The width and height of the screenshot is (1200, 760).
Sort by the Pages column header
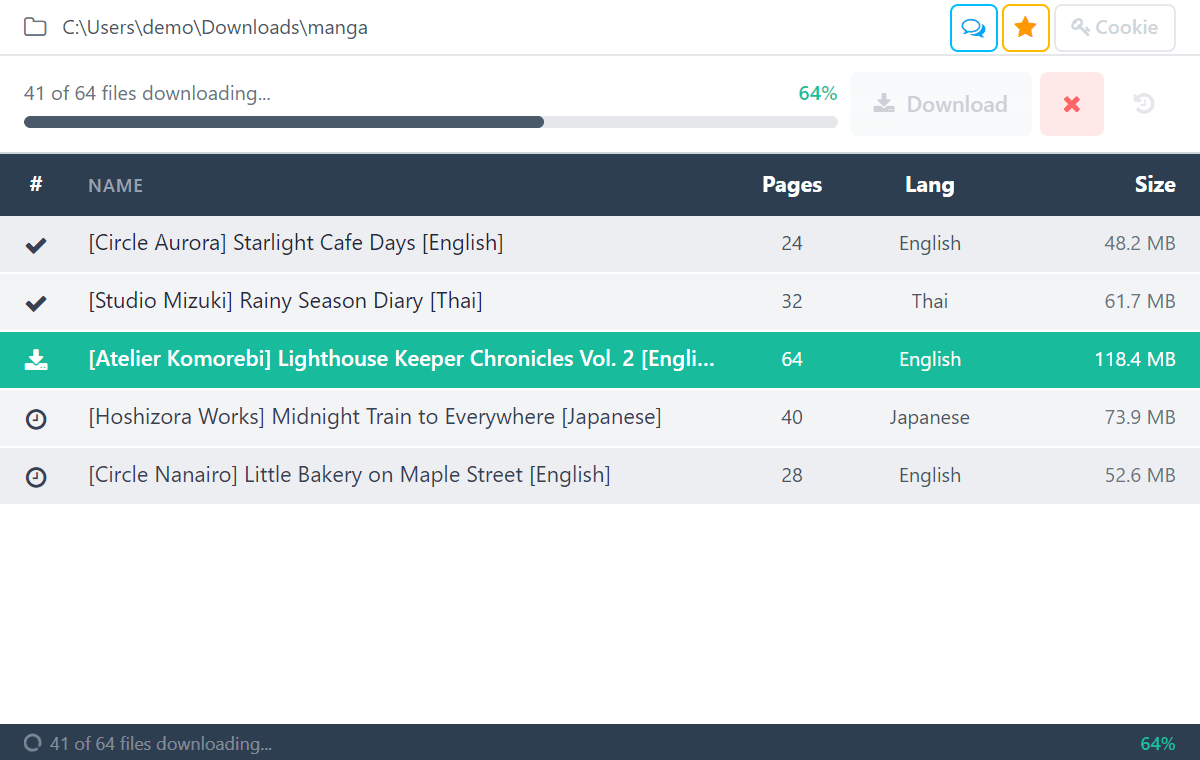tap(792, 184)
